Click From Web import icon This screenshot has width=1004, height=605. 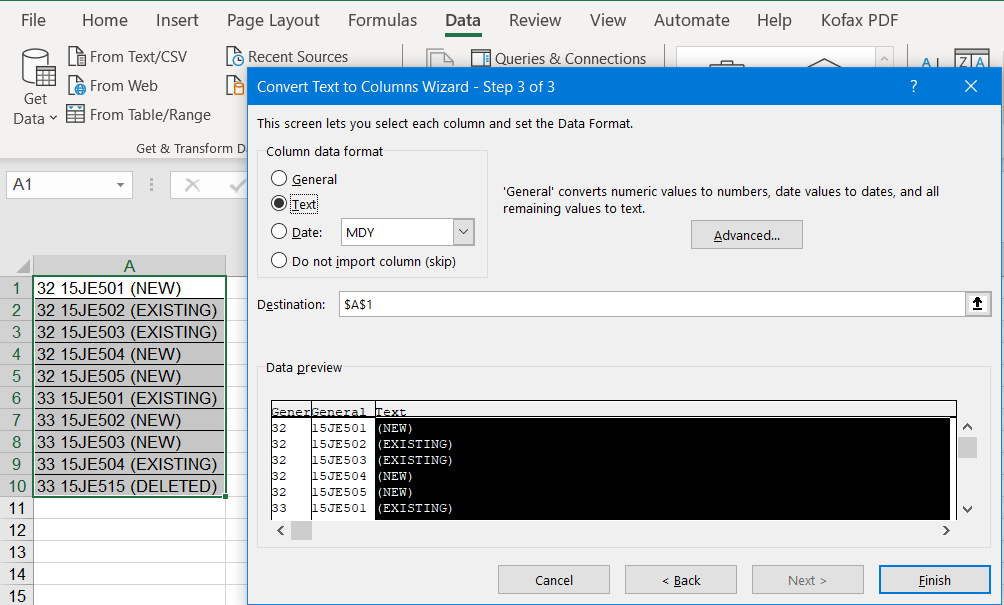[x=77, y=85]
